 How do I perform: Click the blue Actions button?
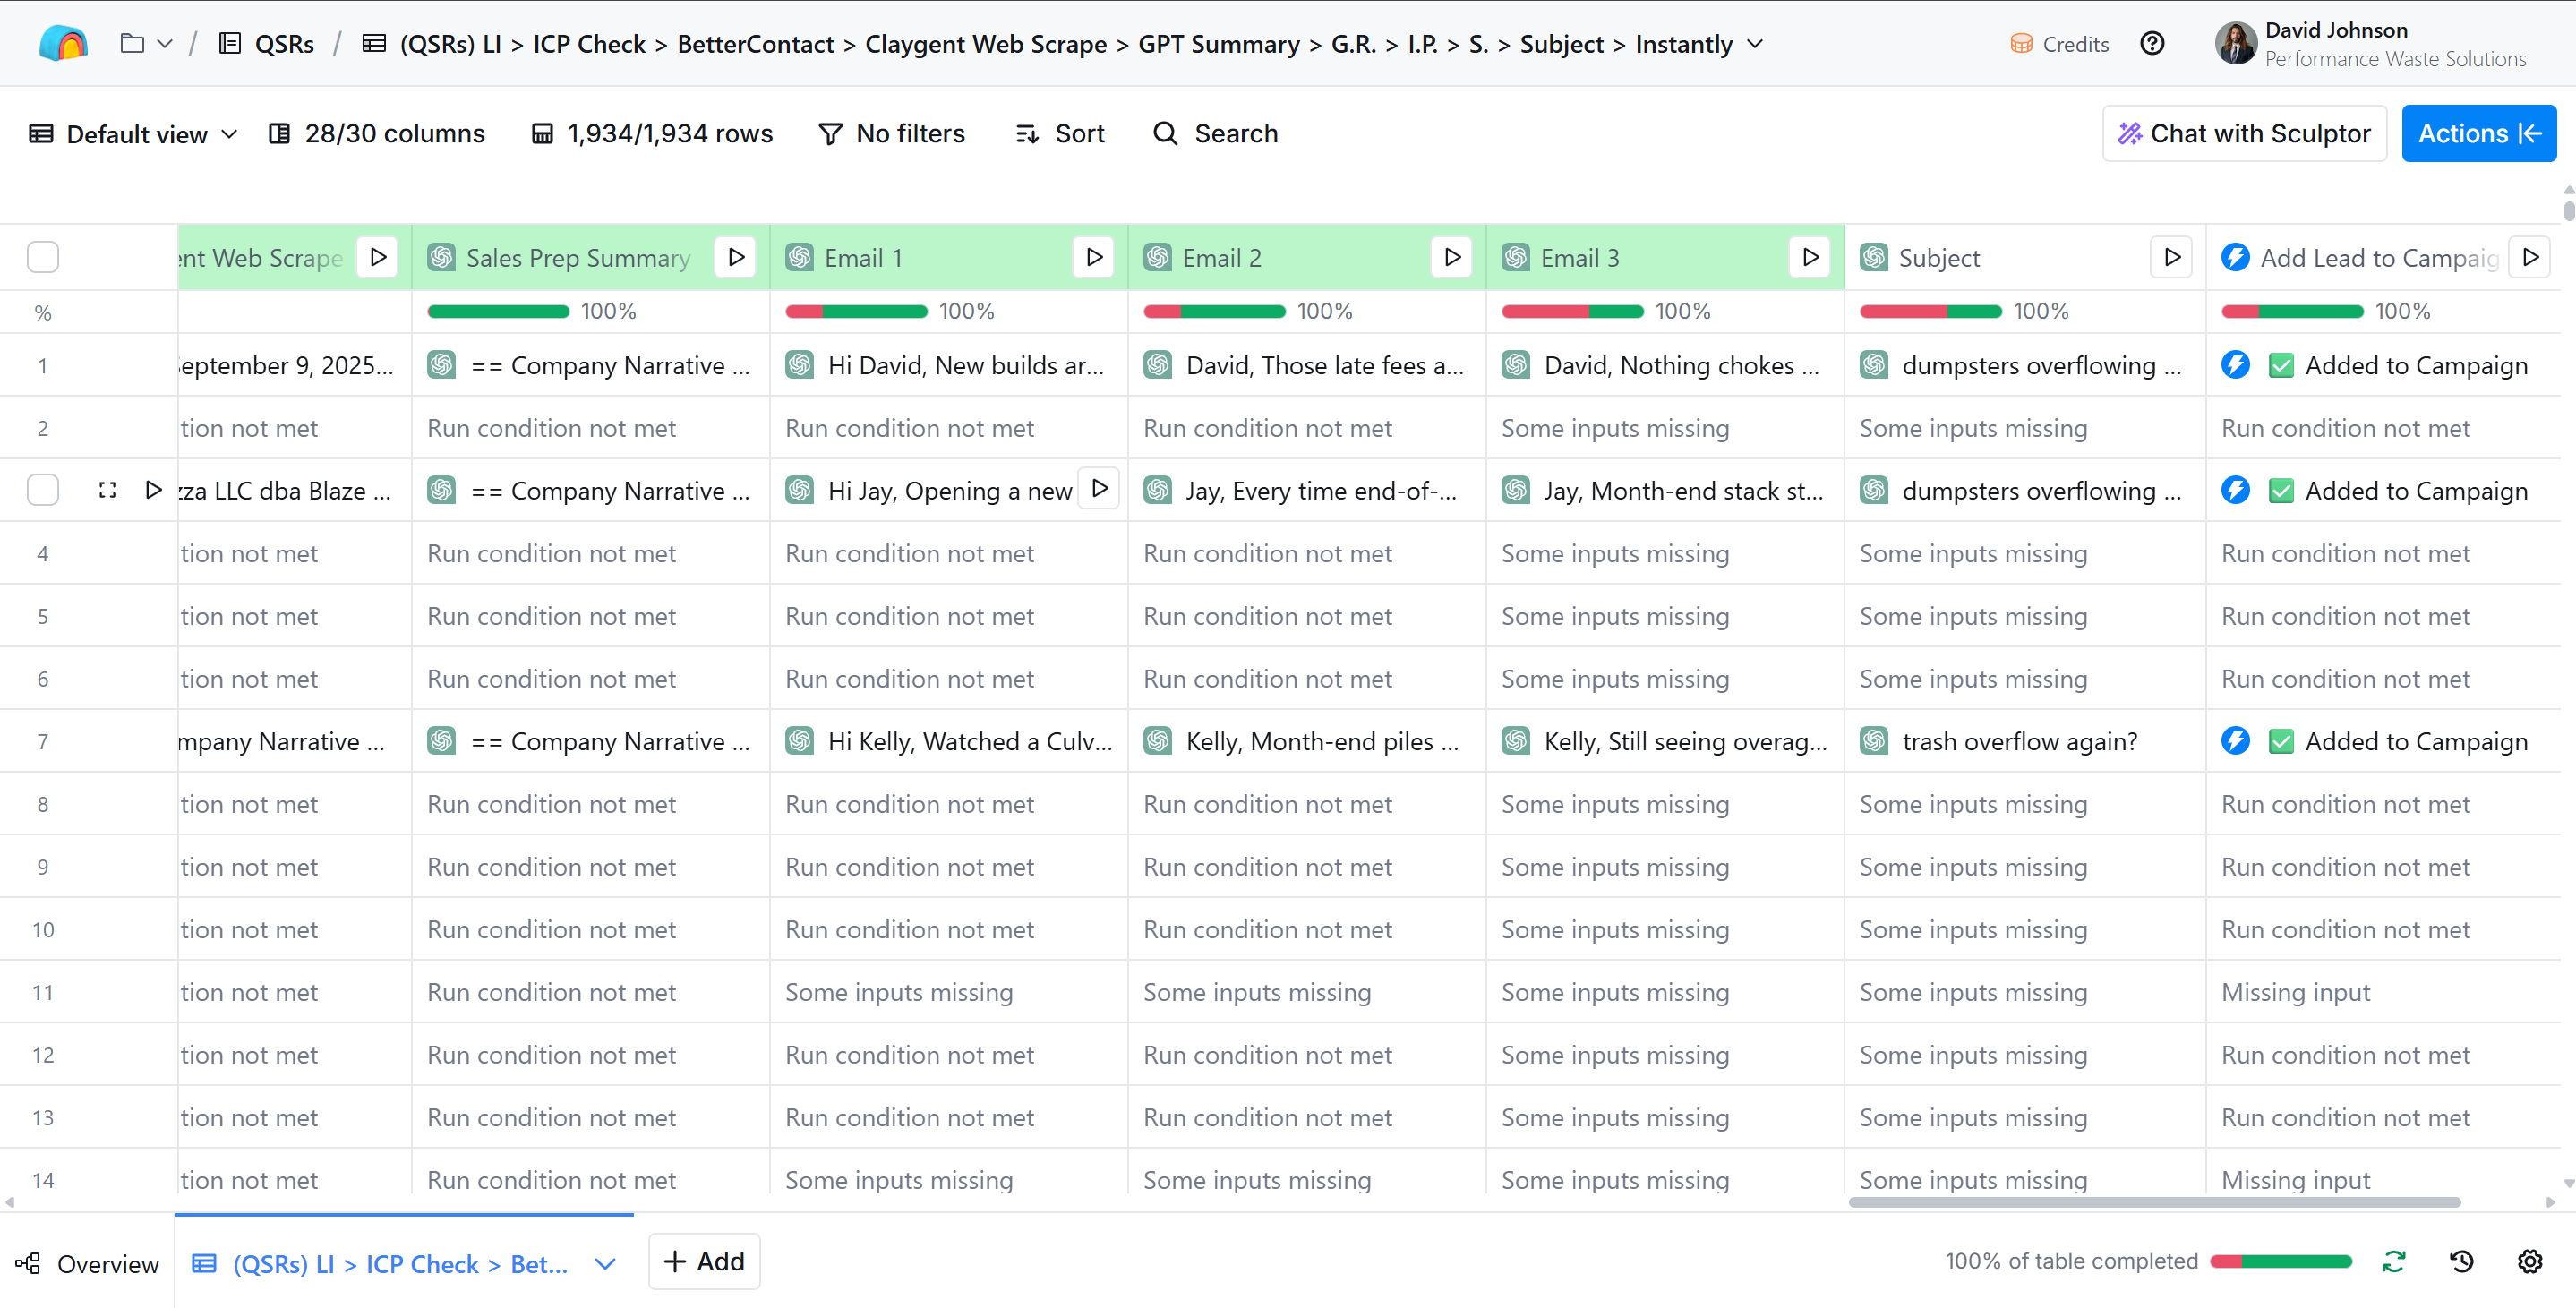tap(2478, 134)
